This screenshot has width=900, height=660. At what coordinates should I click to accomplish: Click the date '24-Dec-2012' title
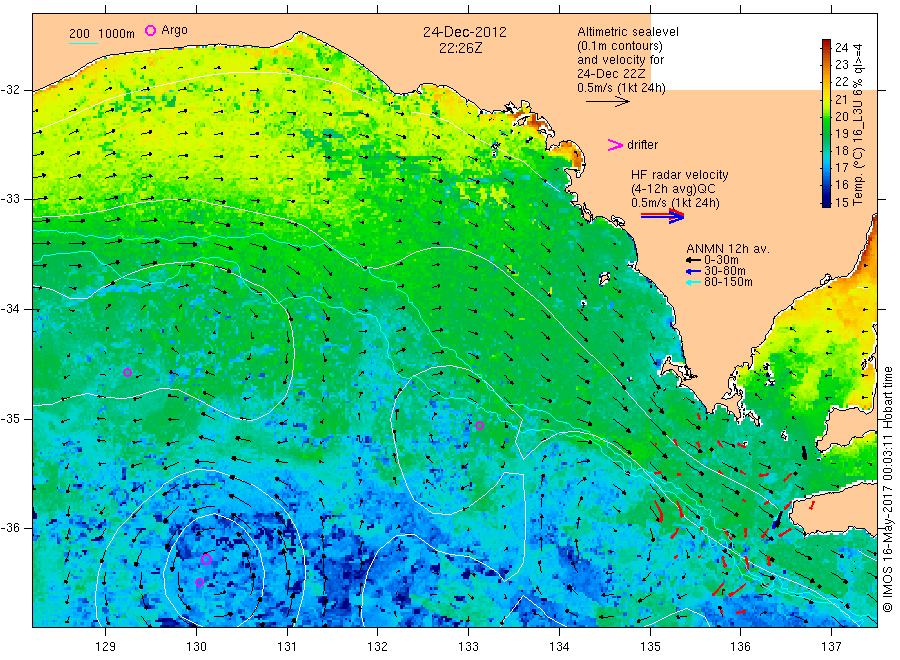point(465,32)
